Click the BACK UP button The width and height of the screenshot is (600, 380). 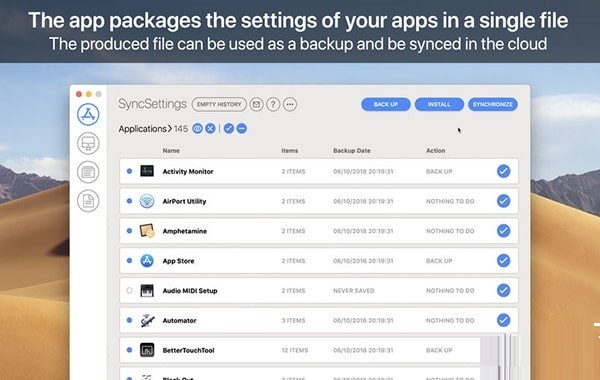click(x=386, y=104)
